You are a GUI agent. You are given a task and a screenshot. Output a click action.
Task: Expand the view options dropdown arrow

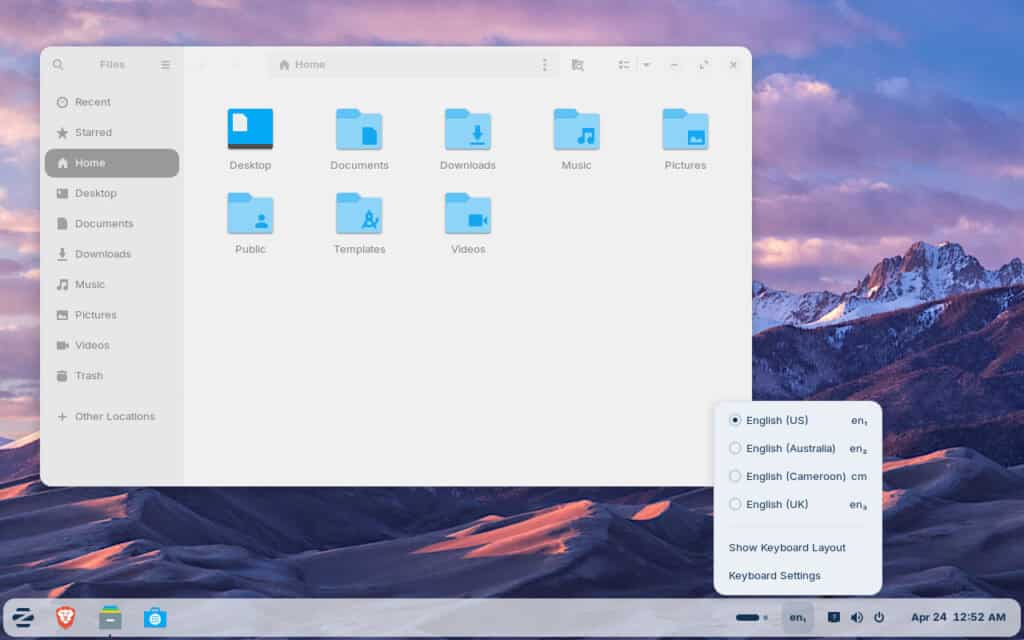(647, 65)
